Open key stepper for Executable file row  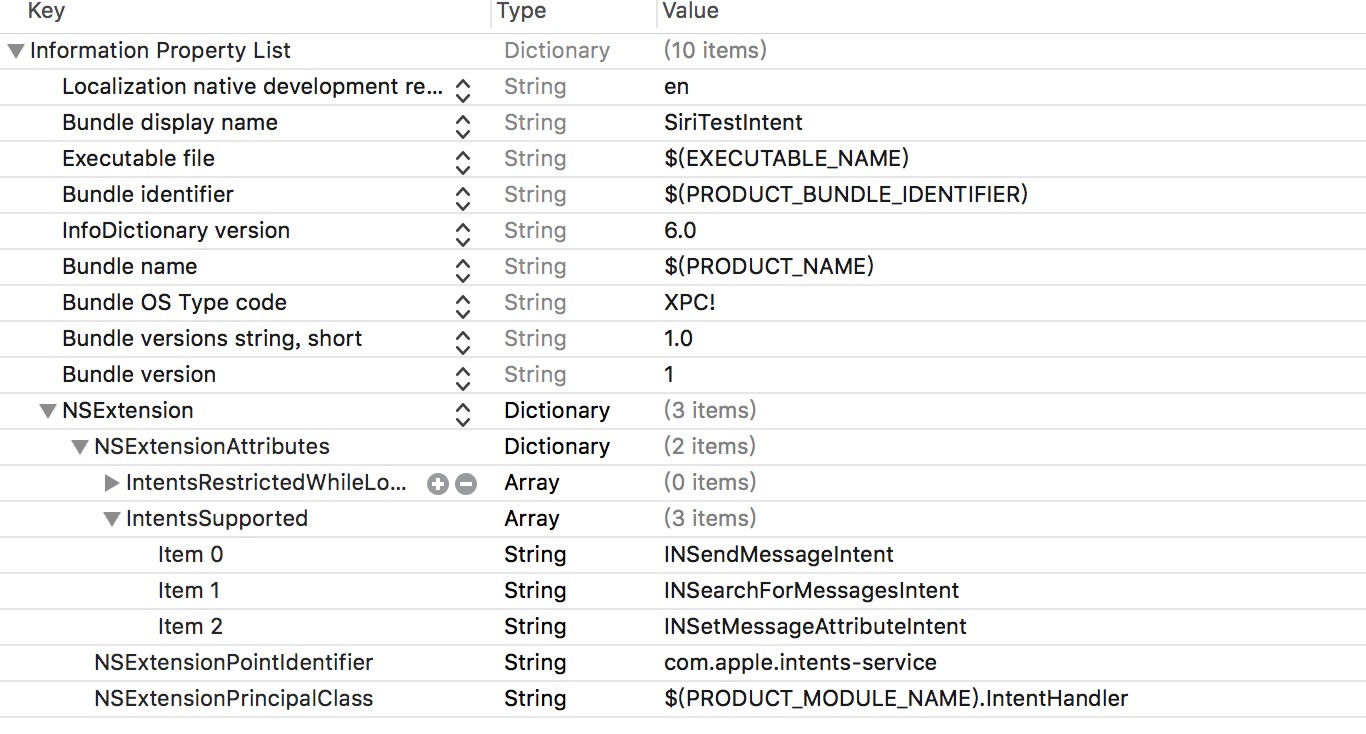[x=462, y=161]
